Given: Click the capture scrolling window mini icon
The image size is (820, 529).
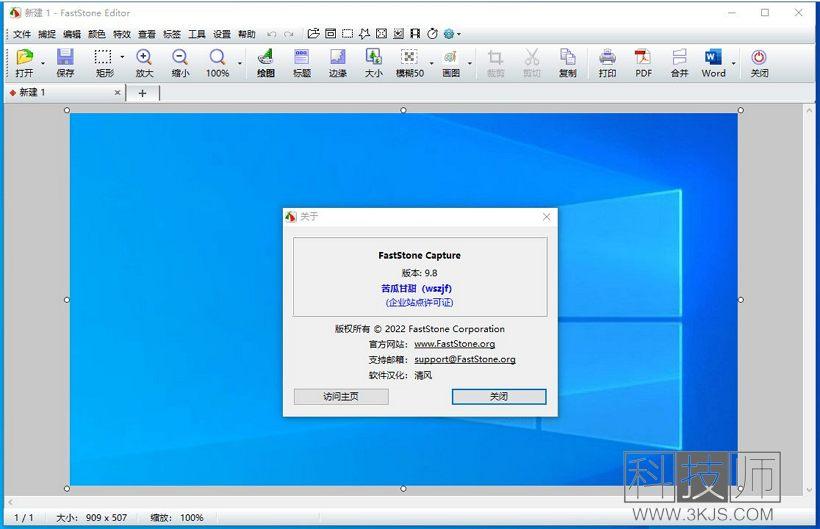Looking at the screenshot, I should (x=398, y=33).
